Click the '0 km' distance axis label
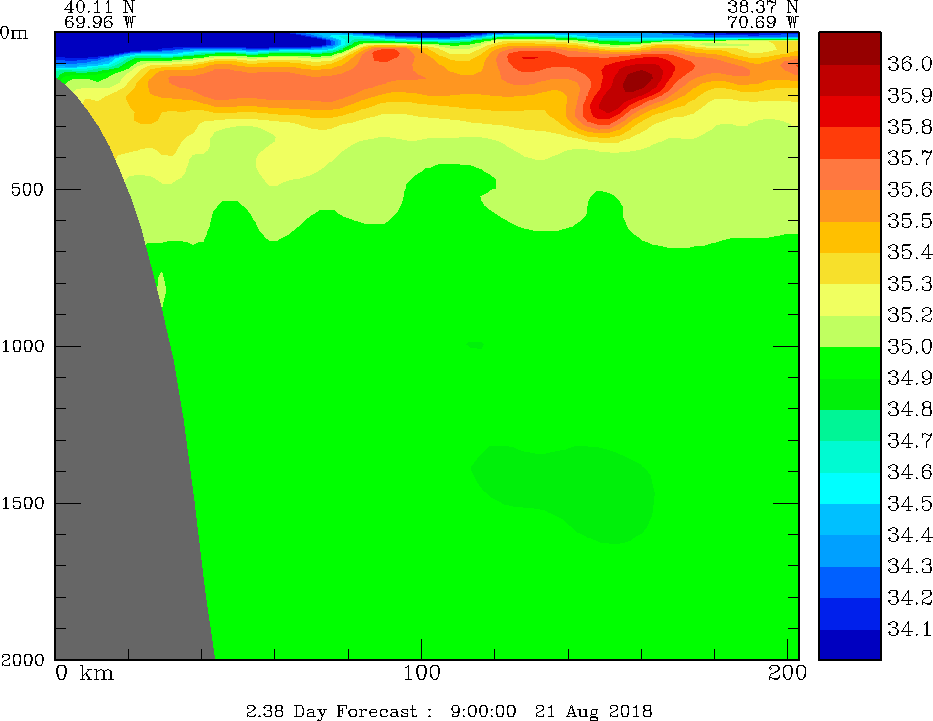The height and width of the screenshot is (721, 933). point(84,673)
